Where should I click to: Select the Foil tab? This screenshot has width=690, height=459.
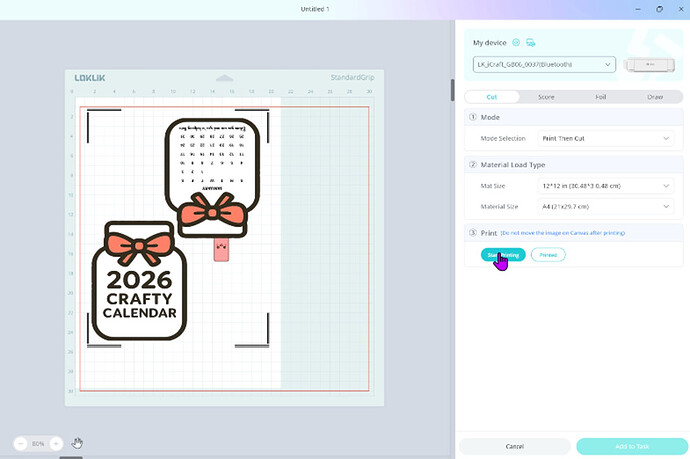click(x=600, y=96)
